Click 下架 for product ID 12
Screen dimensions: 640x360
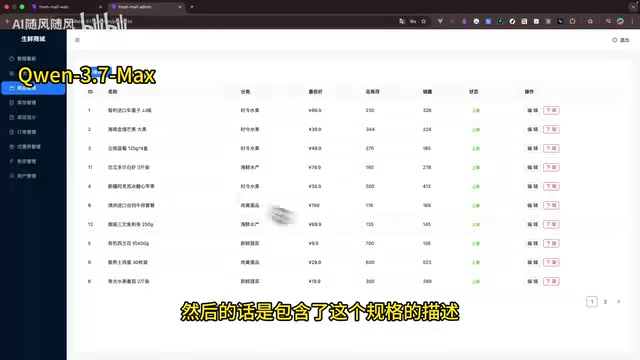tap(551, 224)
